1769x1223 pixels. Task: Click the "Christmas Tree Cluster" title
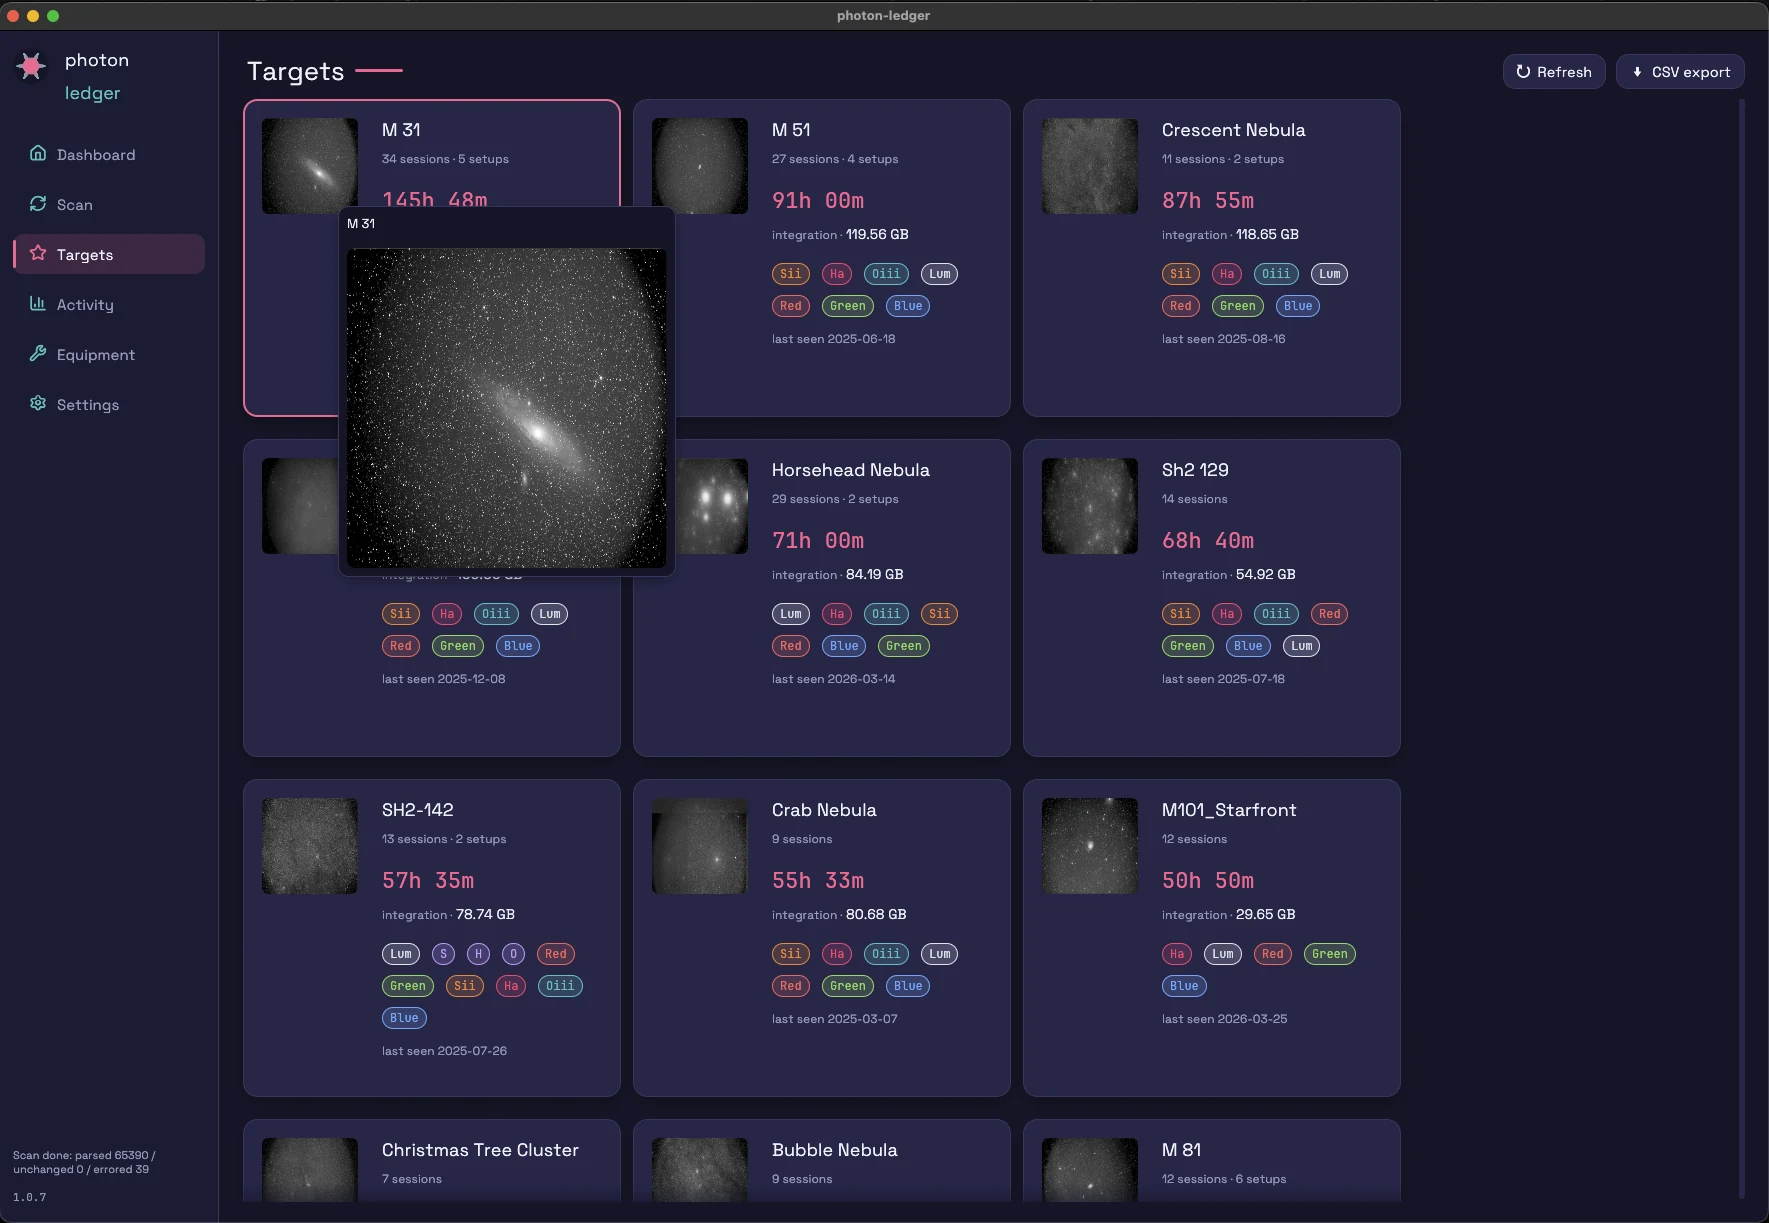click(480, 1150)
